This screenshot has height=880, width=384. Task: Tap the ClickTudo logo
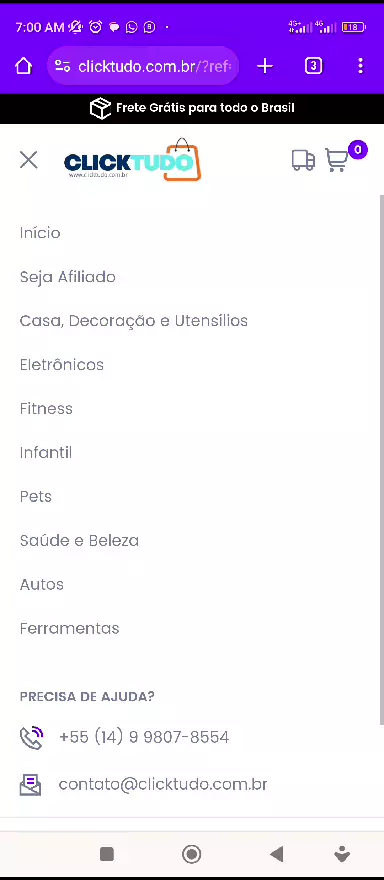click(x=132, y=160)
